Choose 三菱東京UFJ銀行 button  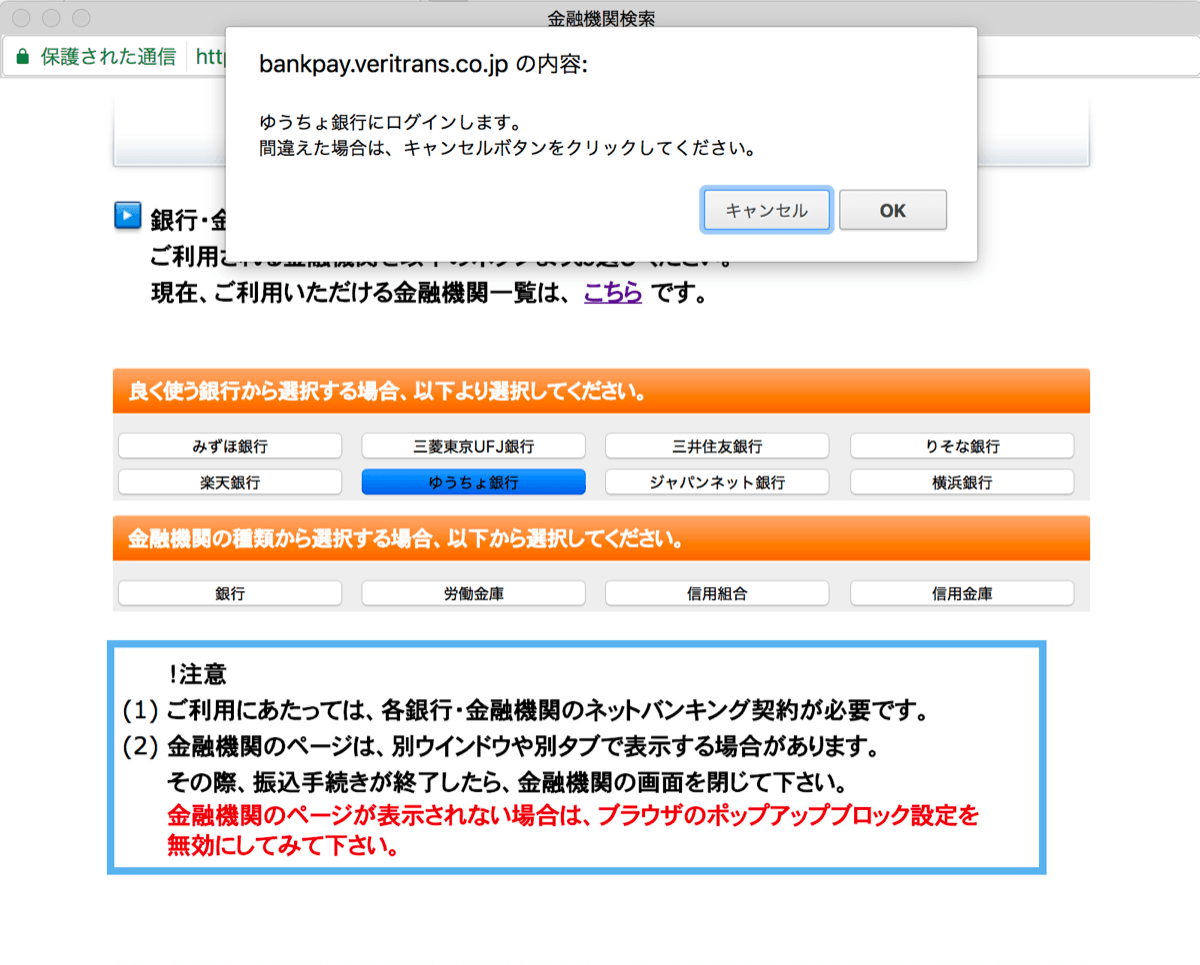(x=473, y=446)
